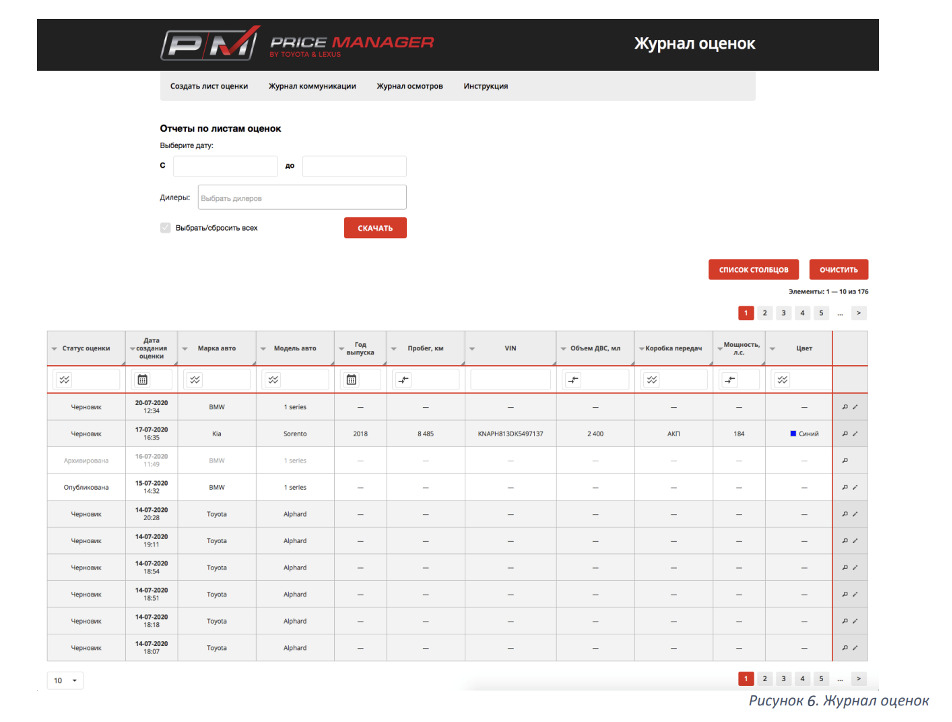Screen dimensions: 952x722
Task: Open Журнал осмотров menu item
Action: [x=410, y=86]
